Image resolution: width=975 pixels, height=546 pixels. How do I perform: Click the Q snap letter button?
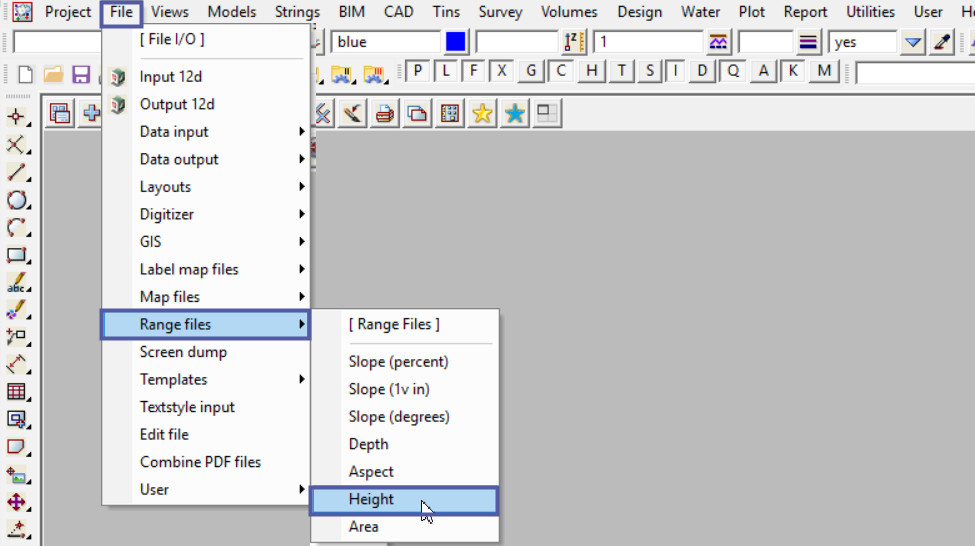(x=733, y=71)
